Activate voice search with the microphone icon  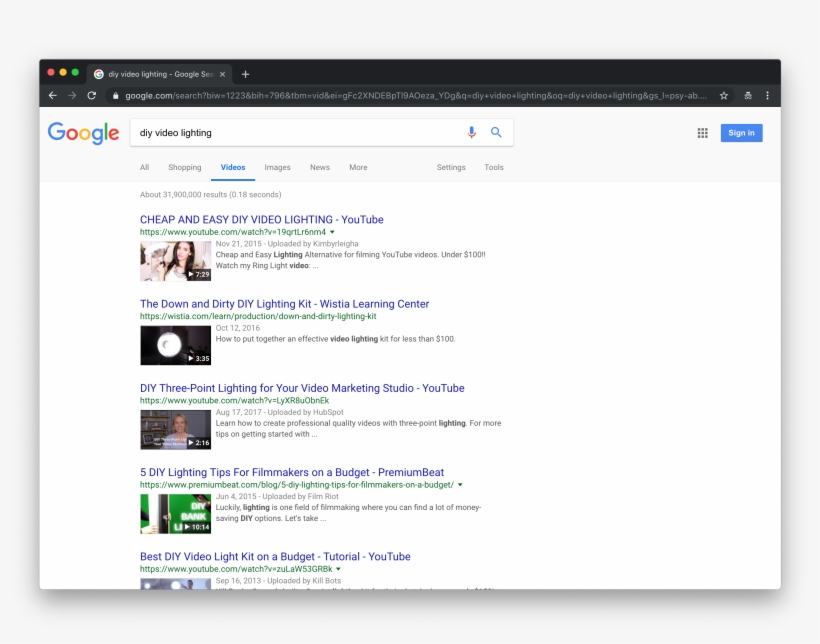coord(470,131)
